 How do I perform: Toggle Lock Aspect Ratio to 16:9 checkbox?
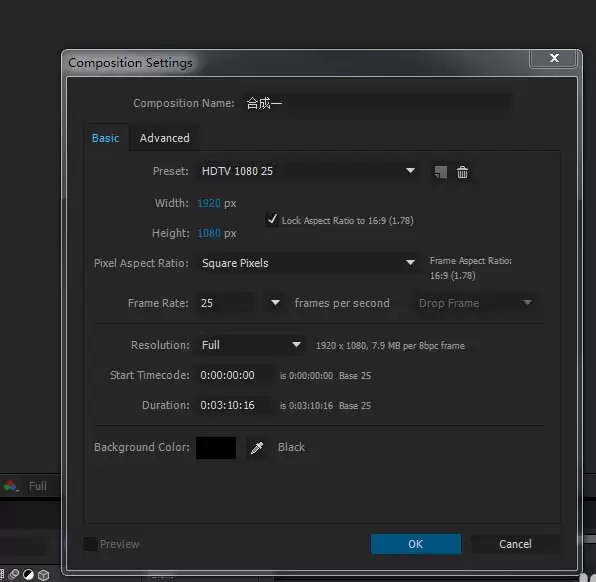pyautogui.click(x=272, y=220)
